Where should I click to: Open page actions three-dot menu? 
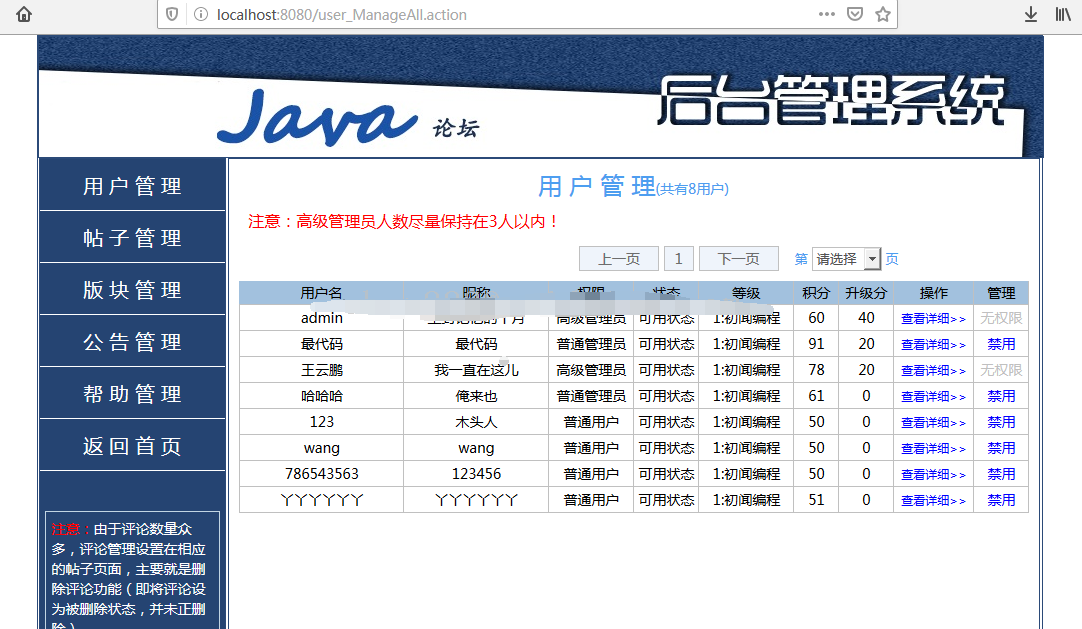click(x=827, y=14)
